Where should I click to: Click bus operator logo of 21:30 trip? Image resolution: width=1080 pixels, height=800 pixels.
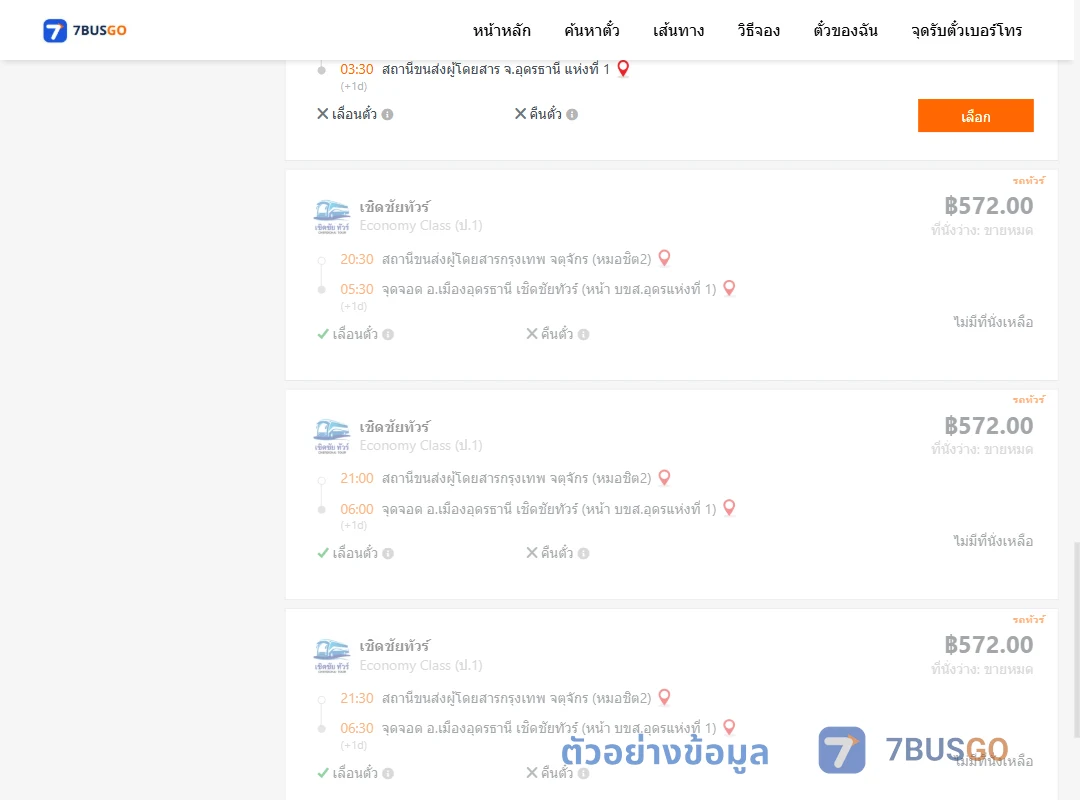coord(332,656)
